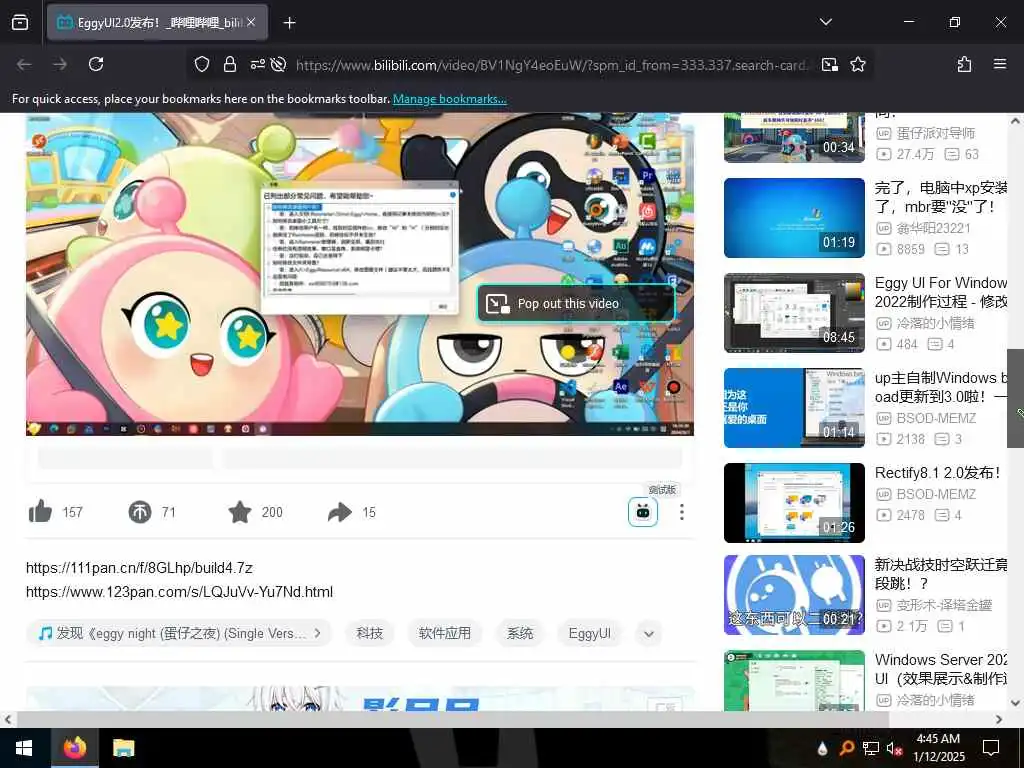Open up主自制Windows video title
This screenshot has width=1024, height=768.
[941, 387]
